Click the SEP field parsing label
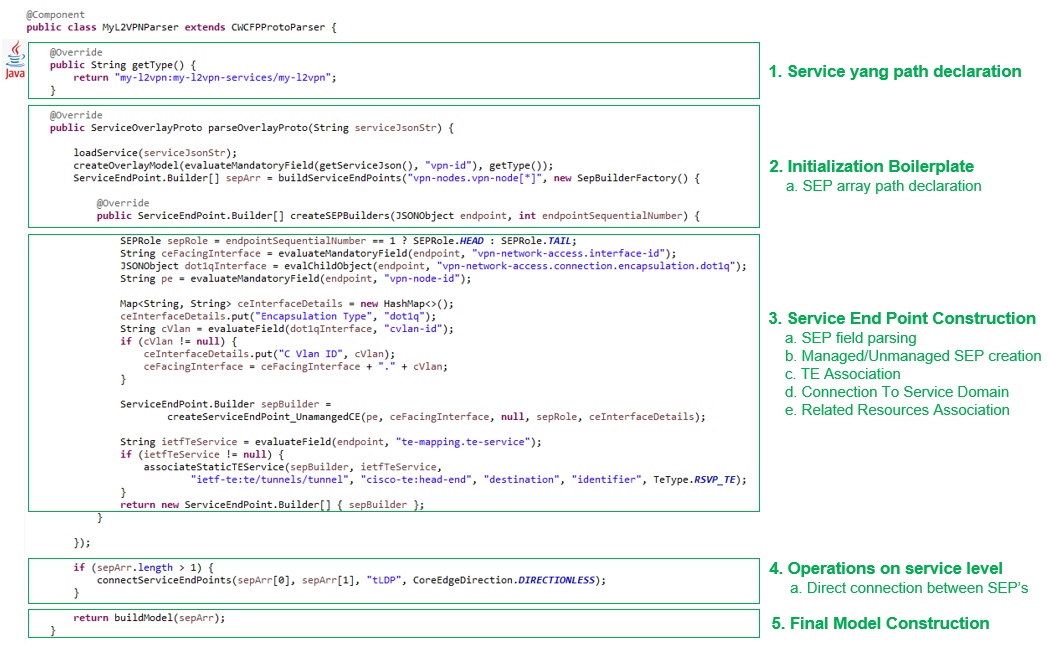The image size is (1049, 645). click(850, 339)
